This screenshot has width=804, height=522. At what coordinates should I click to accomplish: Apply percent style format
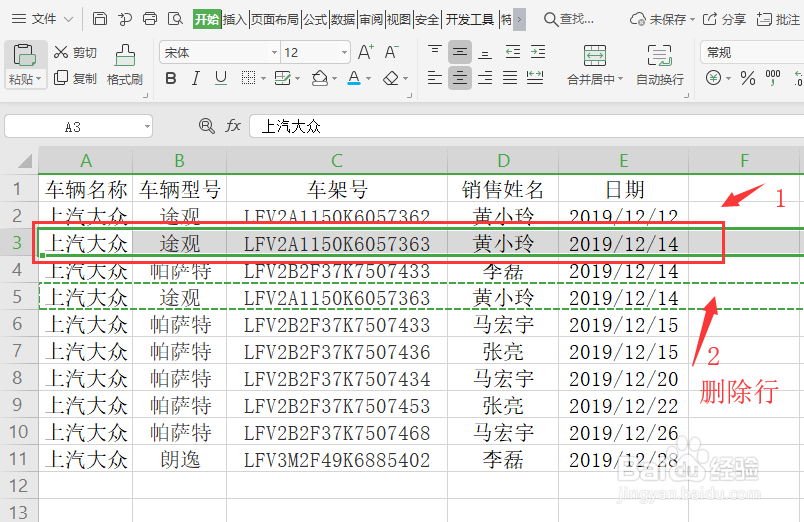tap(748, 78)
